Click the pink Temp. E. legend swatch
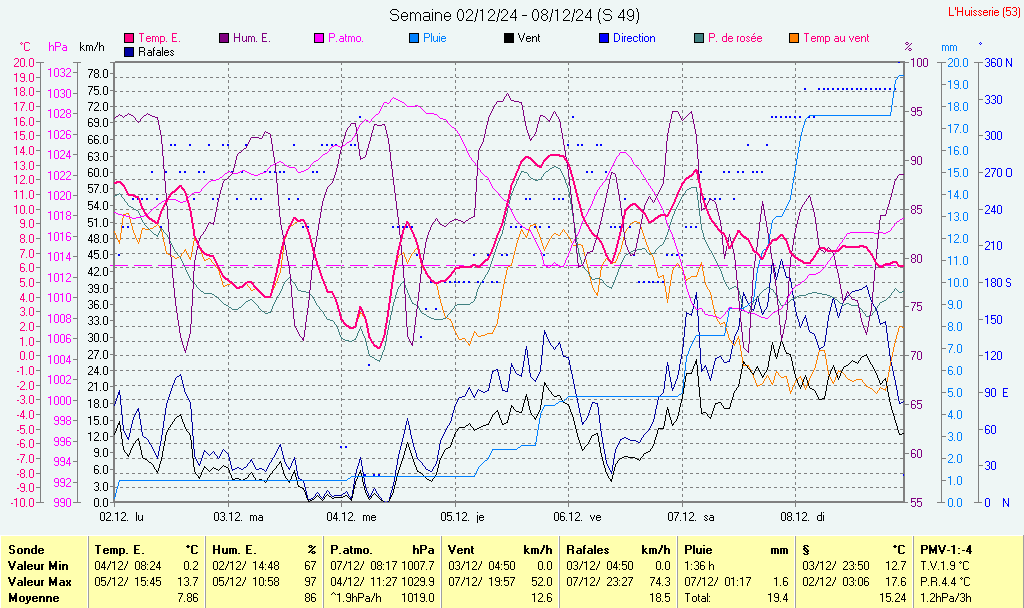The image size is (1024, 608). tap(129, 39)
